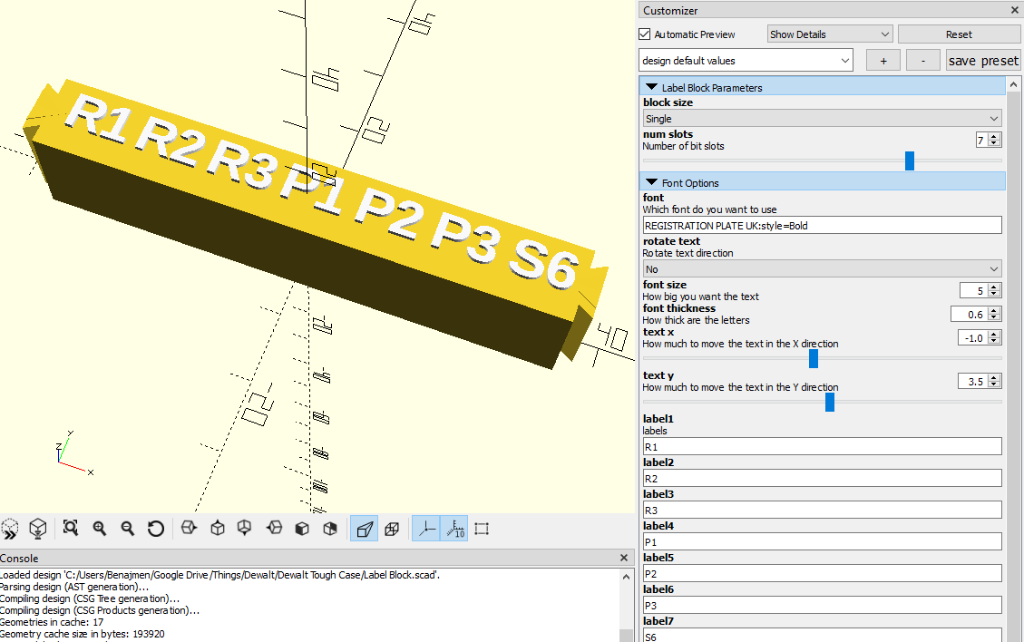The image size is (1024, 642).
Task: Click the font thickness value field
Action: click(x=970, y=314)
